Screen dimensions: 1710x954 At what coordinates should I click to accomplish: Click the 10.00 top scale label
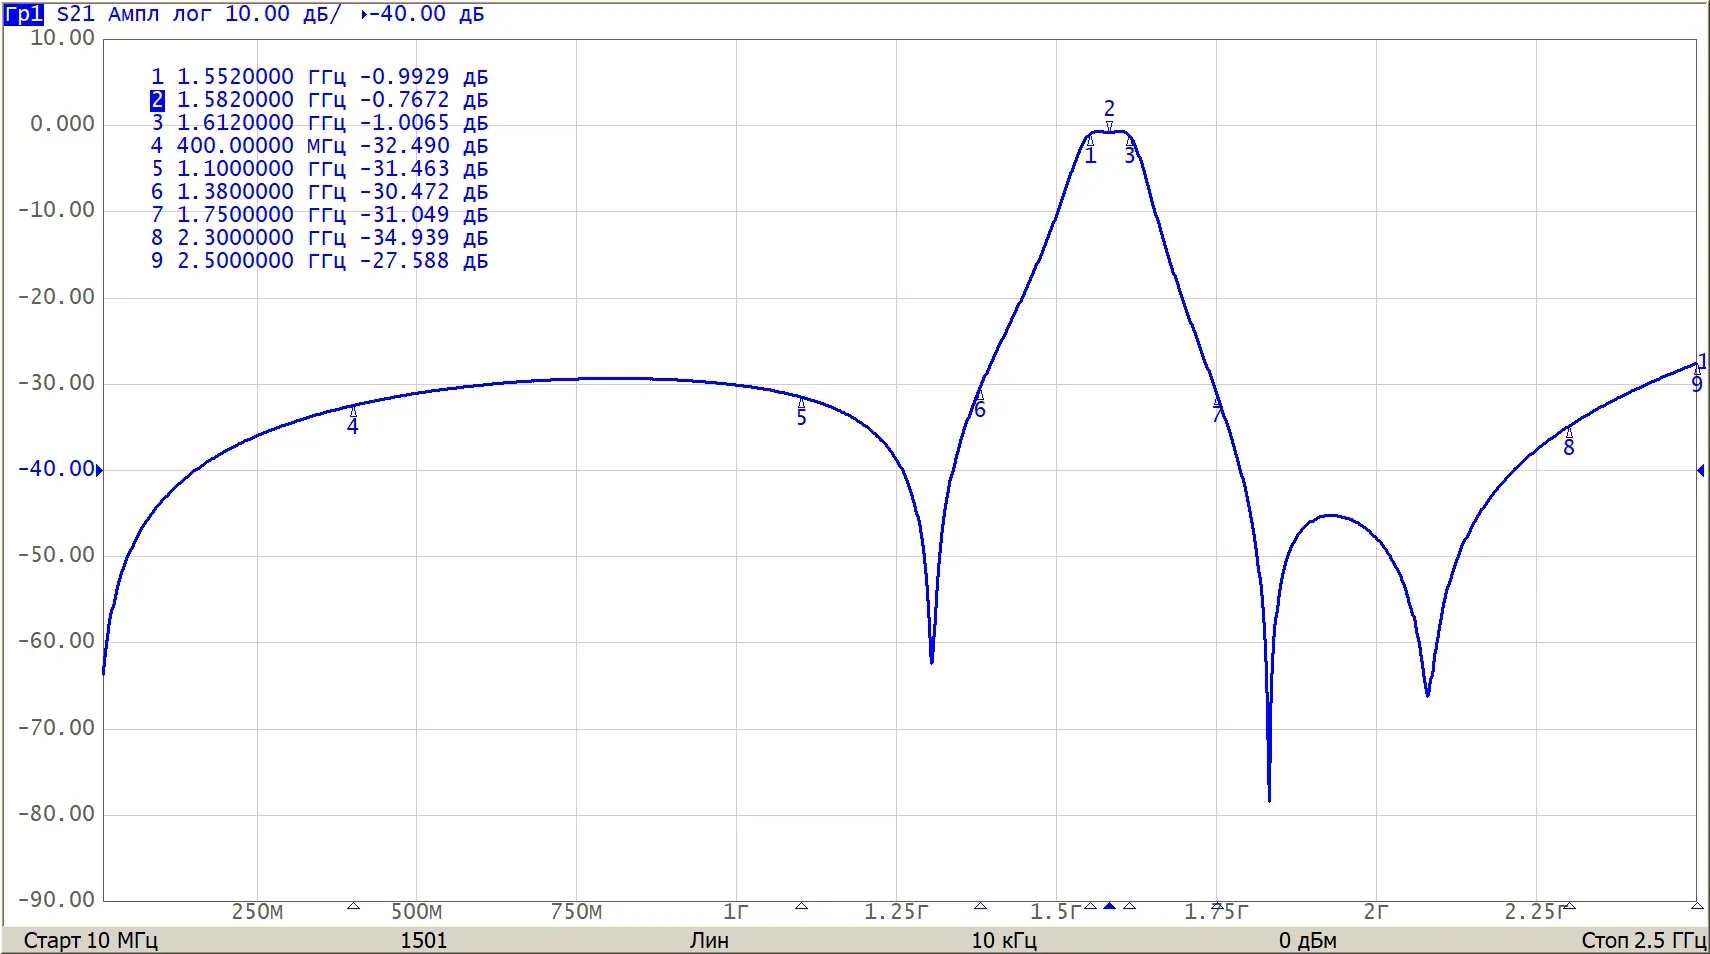click(62, 38)
